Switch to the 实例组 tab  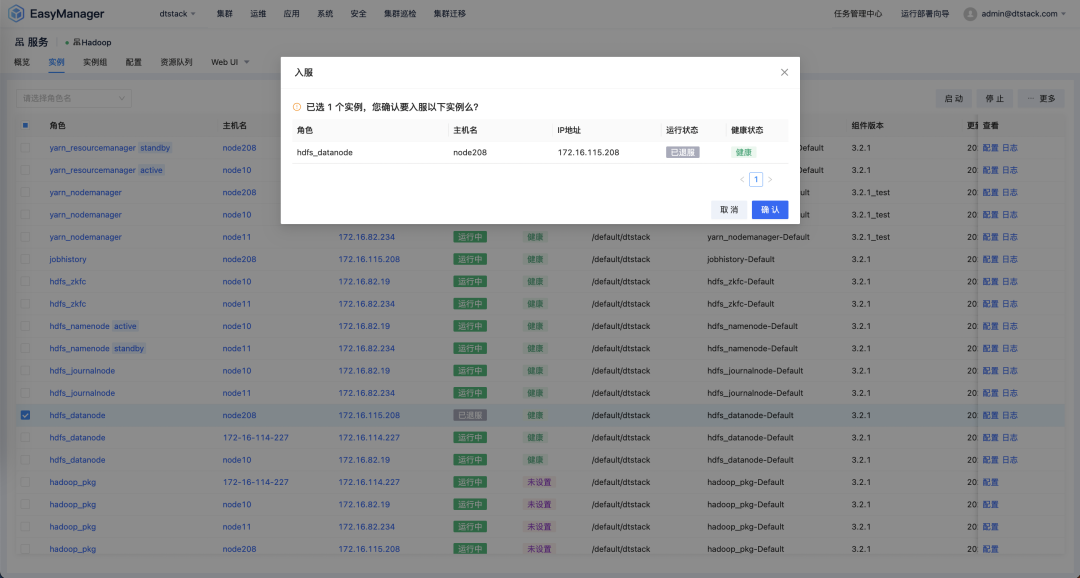[95, 62]
